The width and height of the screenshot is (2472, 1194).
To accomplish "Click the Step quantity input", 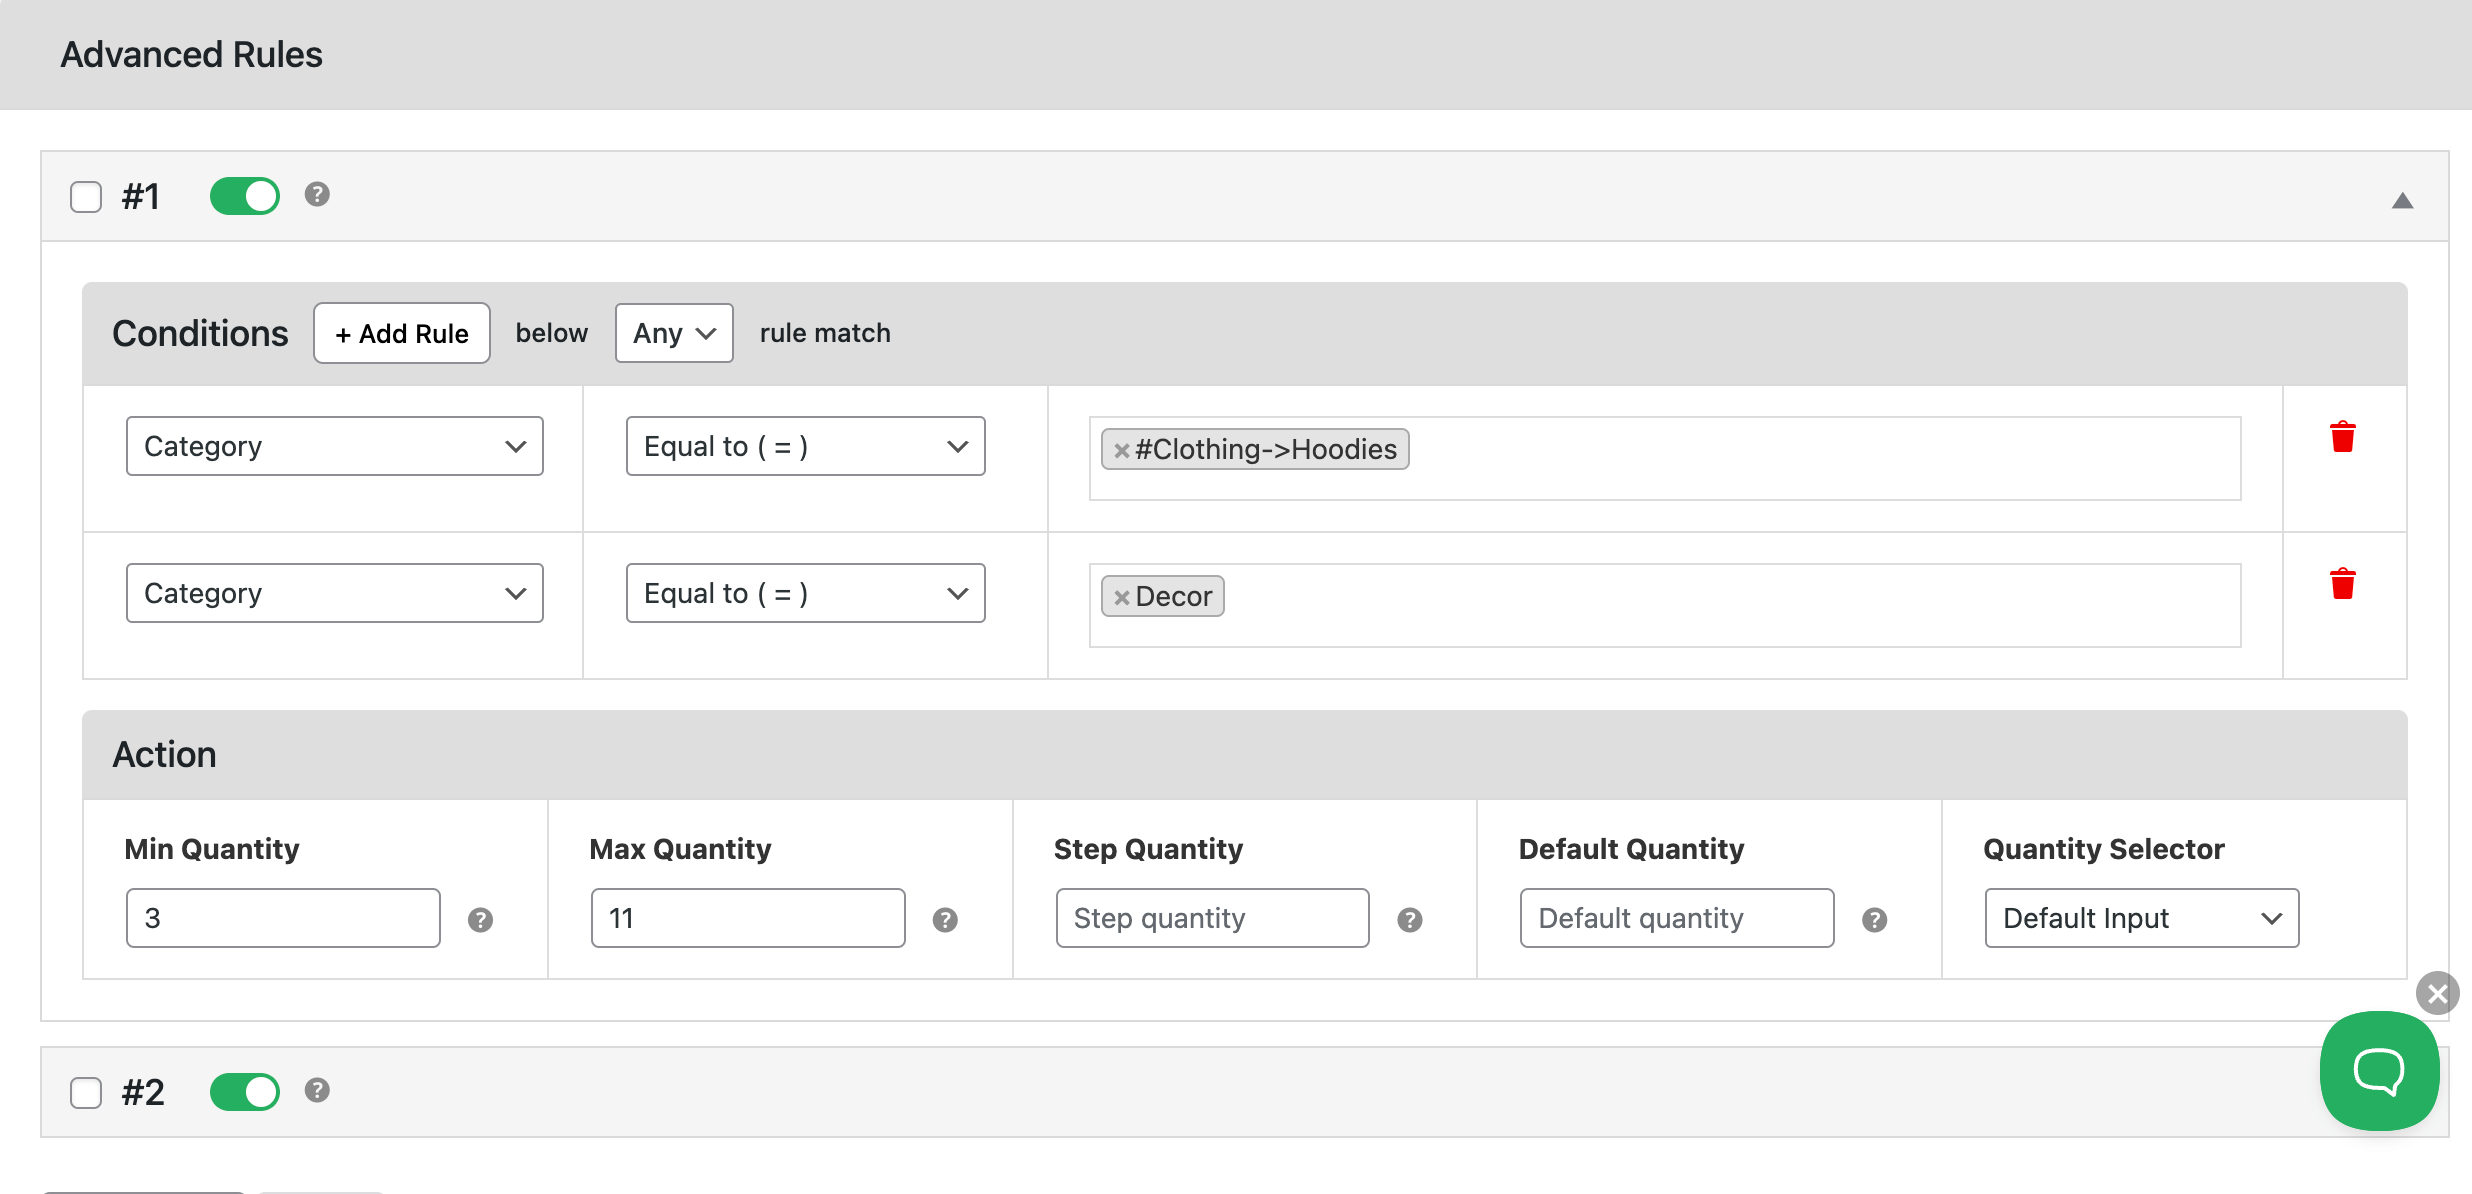I will [1213, 918].
